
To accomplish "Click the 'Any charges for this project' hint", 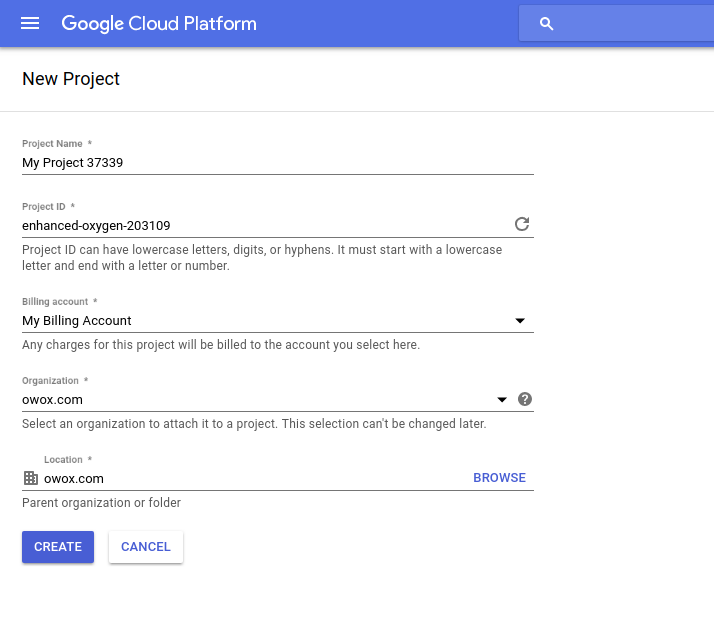I will click(221, 345).
